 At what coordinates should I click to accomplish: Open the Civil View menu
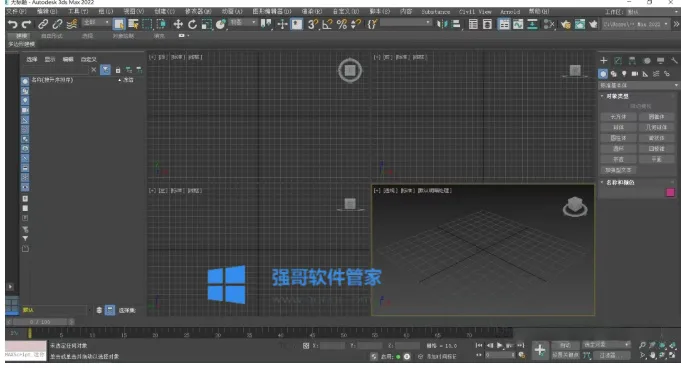coord(475,12)
